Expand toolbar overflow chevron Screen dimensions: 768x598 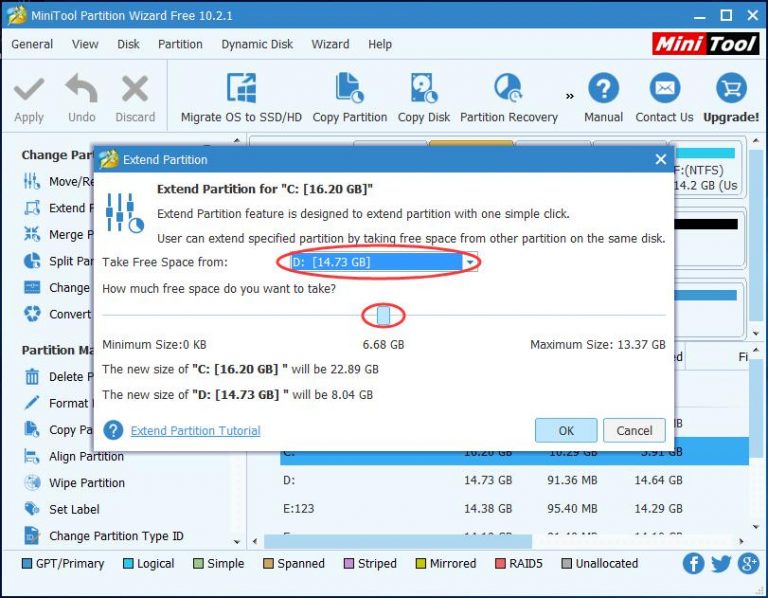point(570,96)
